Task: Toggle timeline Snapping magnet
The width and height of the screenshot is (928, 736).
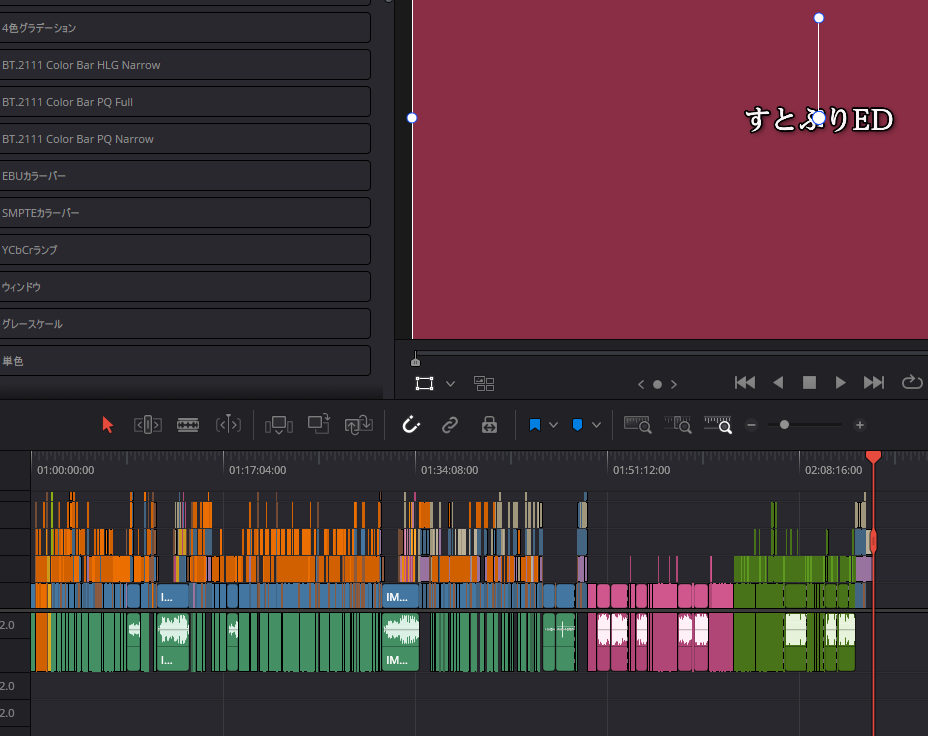Action: (411, 425)
